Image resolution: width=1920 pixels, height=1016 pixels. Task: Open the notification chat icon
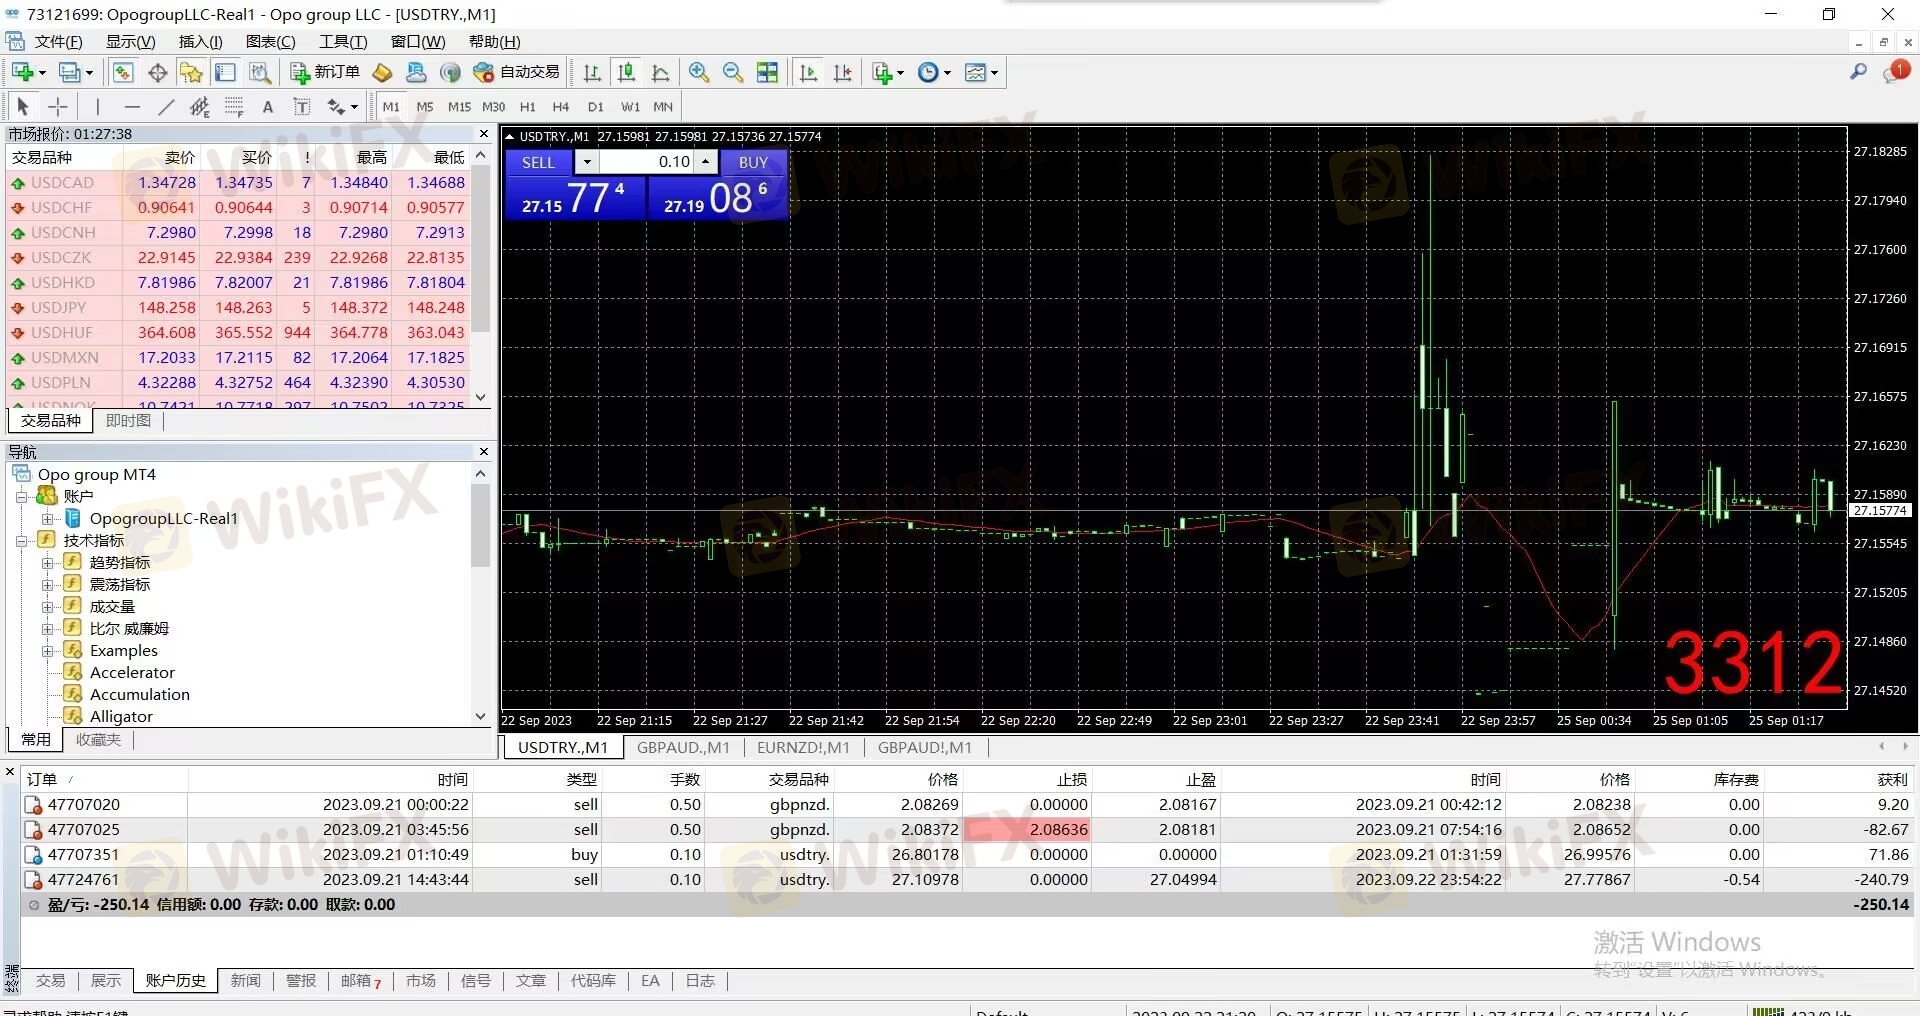(1895, 71)
